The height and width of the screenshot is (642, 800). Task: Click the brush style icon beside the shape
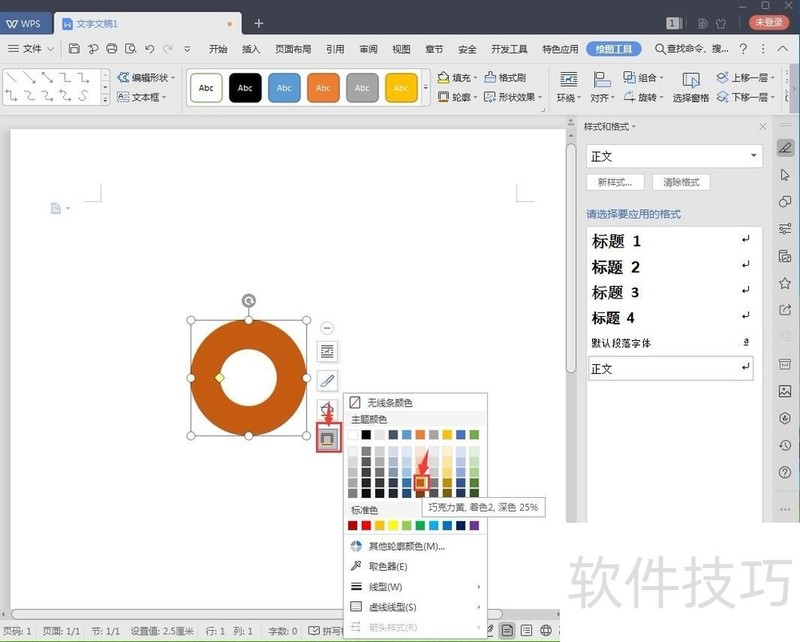tap(327, 380)
